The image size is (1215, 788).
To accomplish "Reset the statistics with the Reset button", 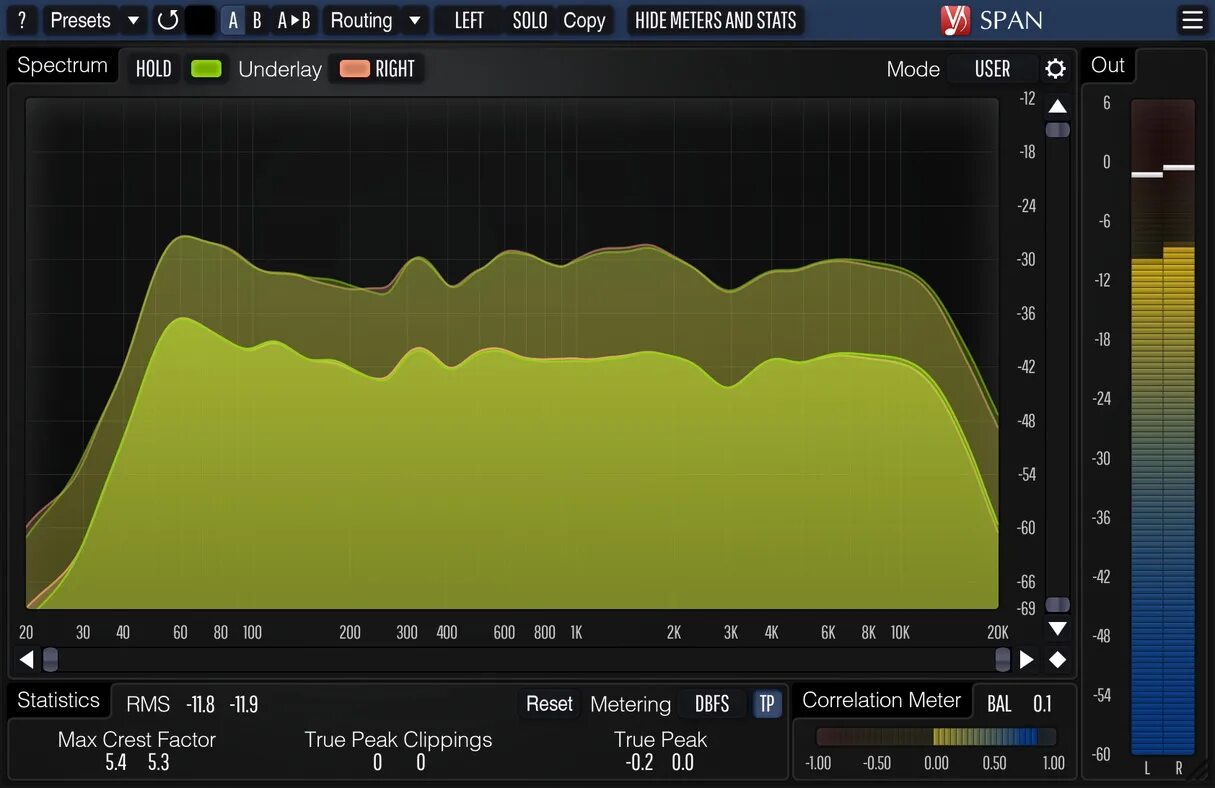I will coord(548,704).
